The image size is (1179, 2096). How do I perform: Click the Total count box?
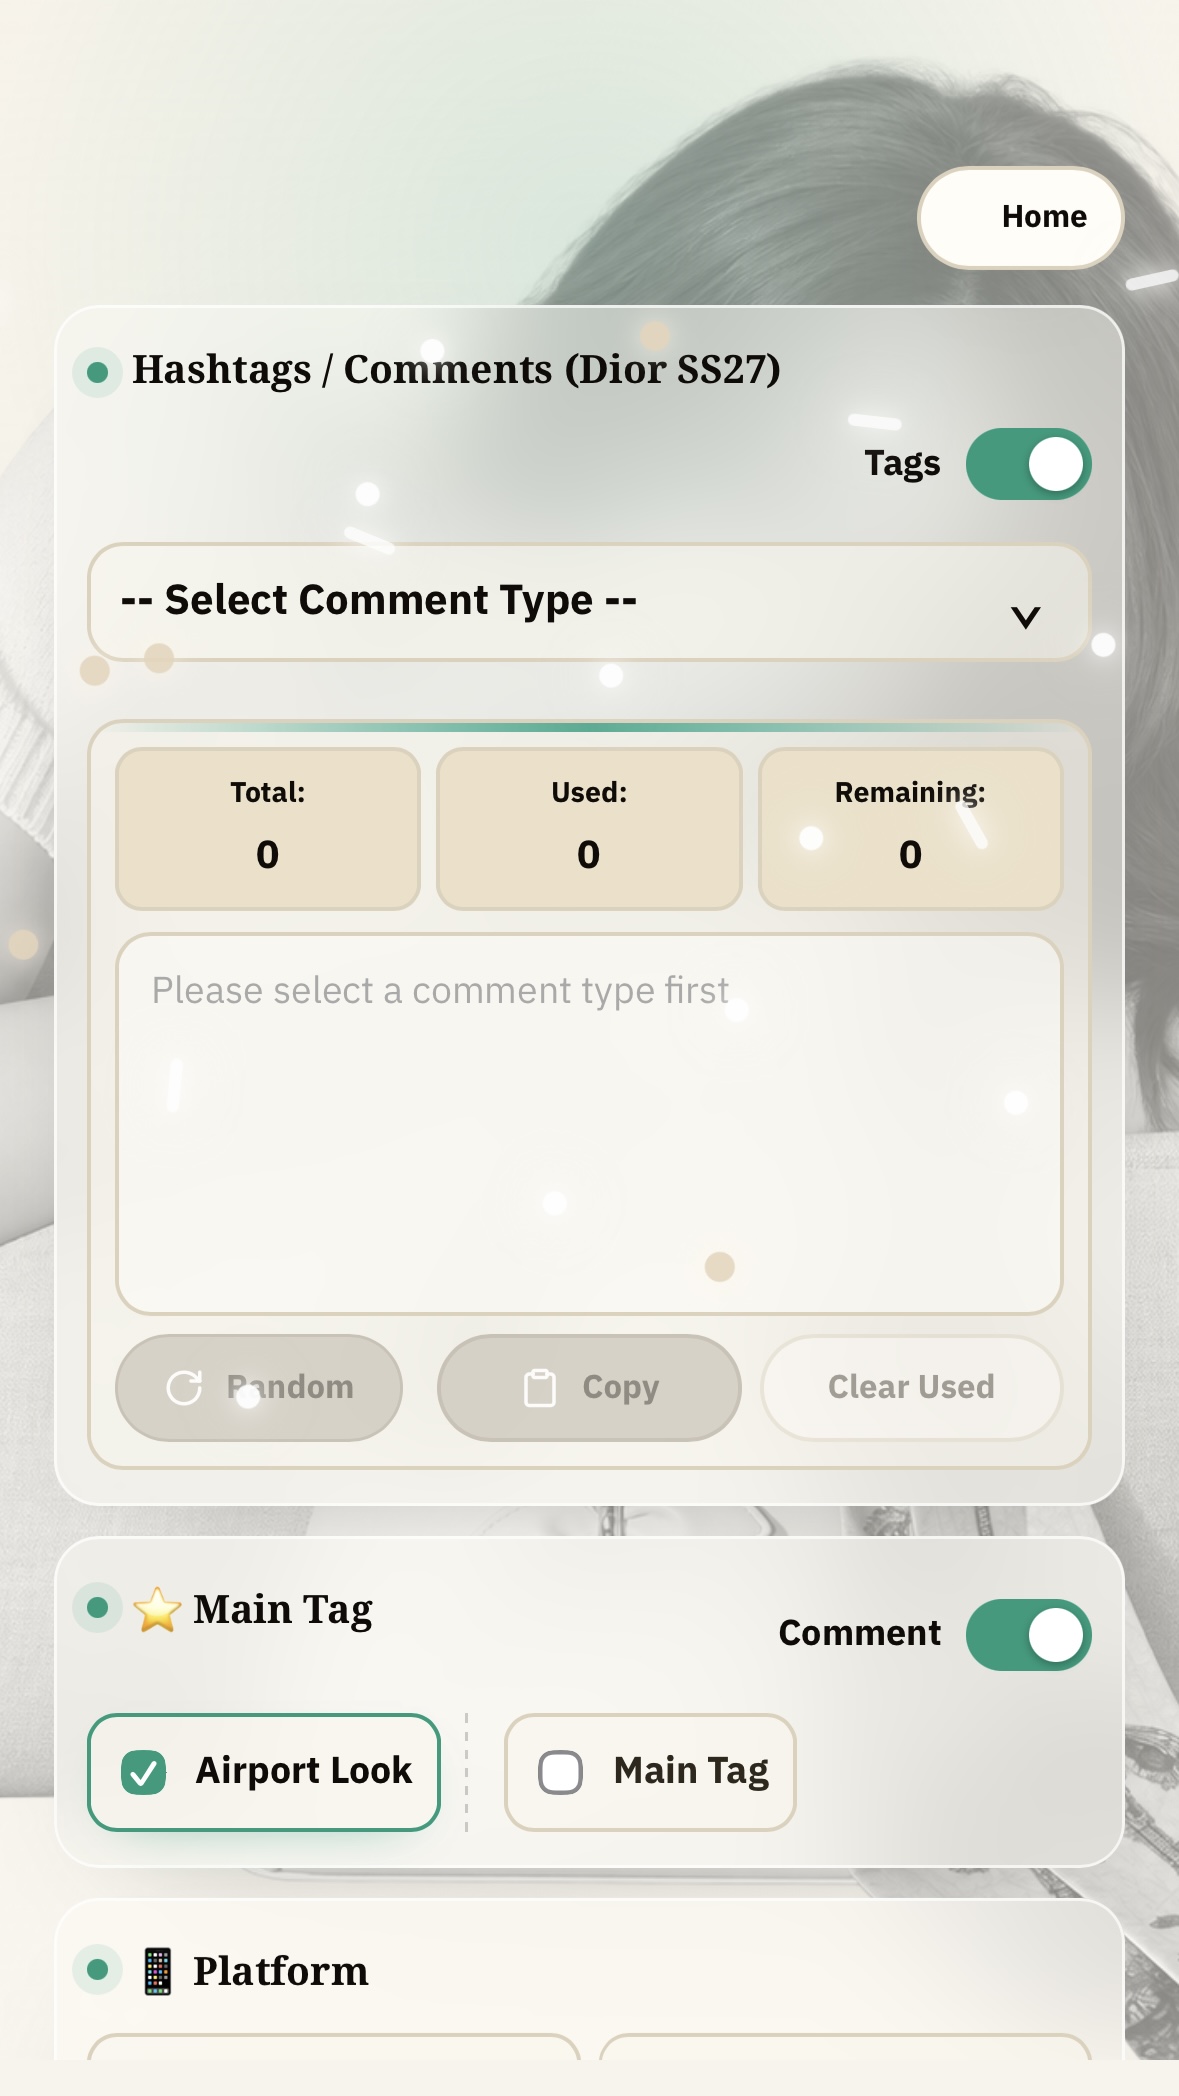267,829
